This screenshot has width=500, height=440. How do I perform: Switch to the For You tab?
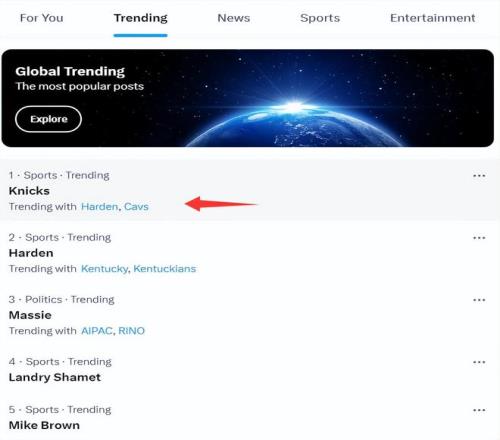click(x=42, y=18)
